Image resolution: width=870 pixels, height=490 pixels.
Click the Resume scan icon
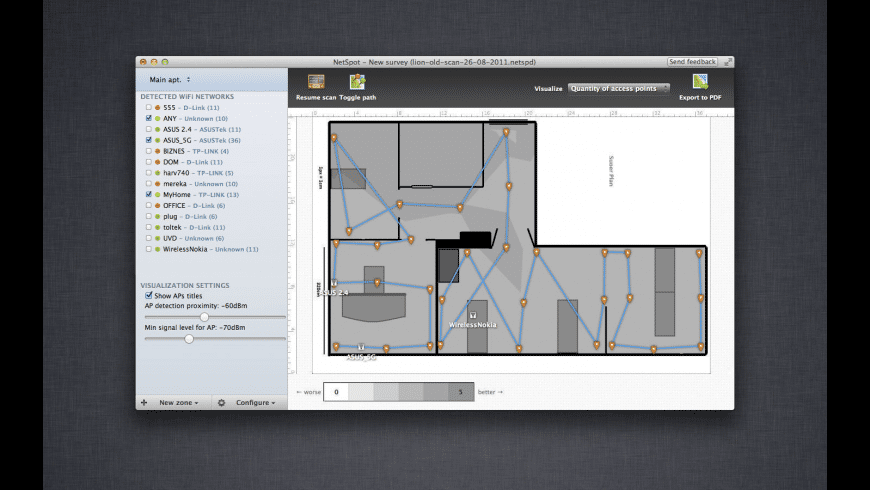point(316,82)
